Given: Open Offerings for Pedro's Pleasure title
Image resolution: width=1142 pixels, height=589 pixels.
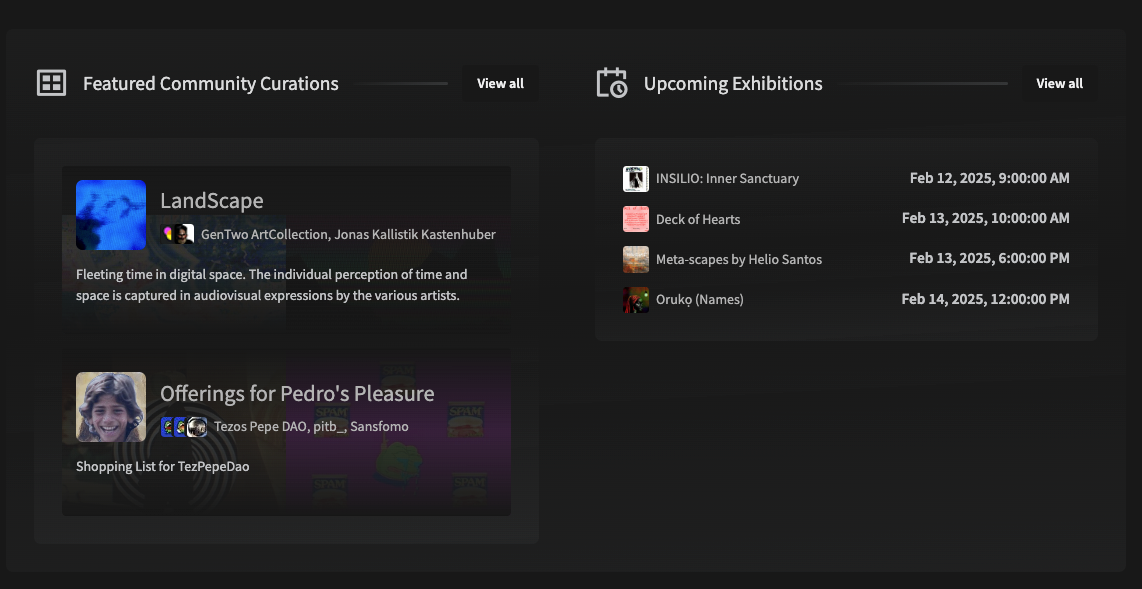Looking at the screenshot, I should click(297, 394).
